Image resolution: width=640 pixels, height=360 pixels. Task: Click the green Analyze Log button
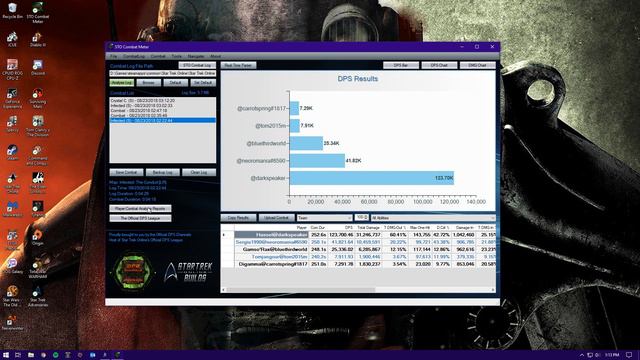tap(122, 82)
